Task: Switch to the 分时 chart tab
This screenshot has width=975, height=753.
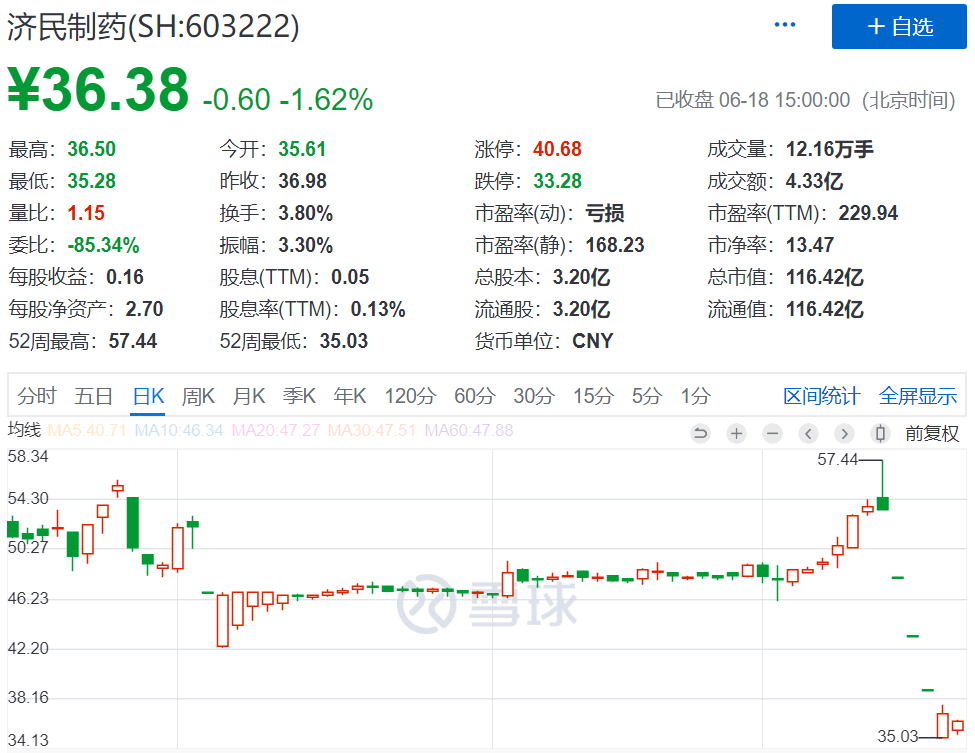Action: point(37,396)
